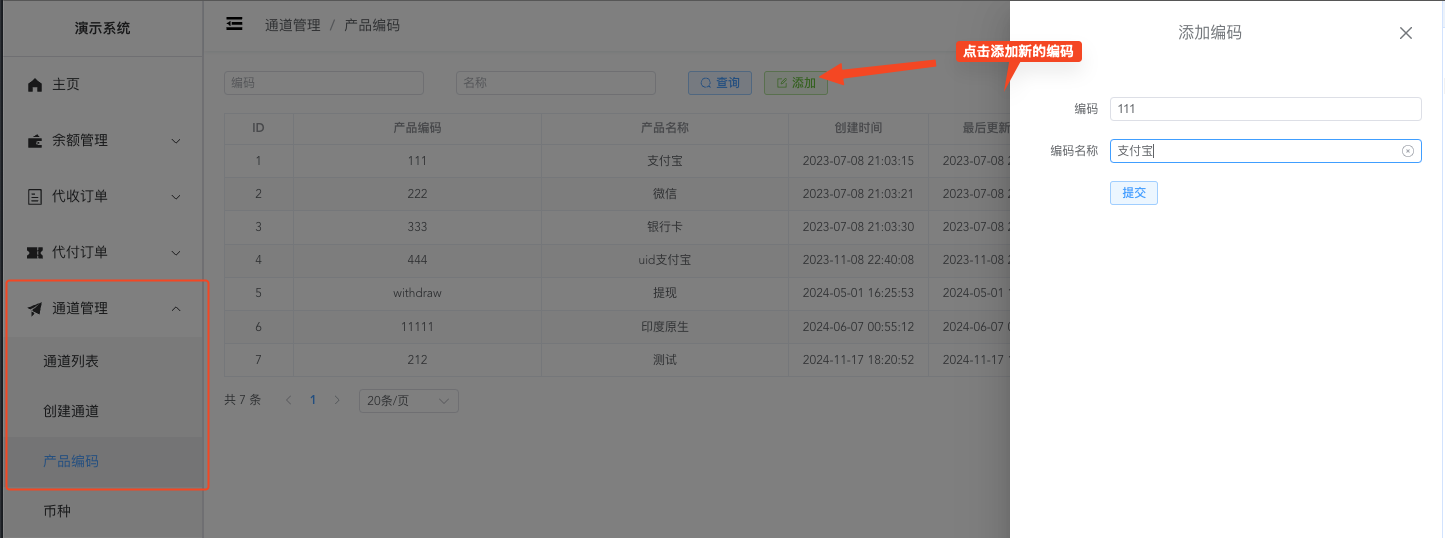The height and width of the screenshot is (538, 1445).
Task: Submit the form with 提交 button
Action: (x=1134, y=193)
